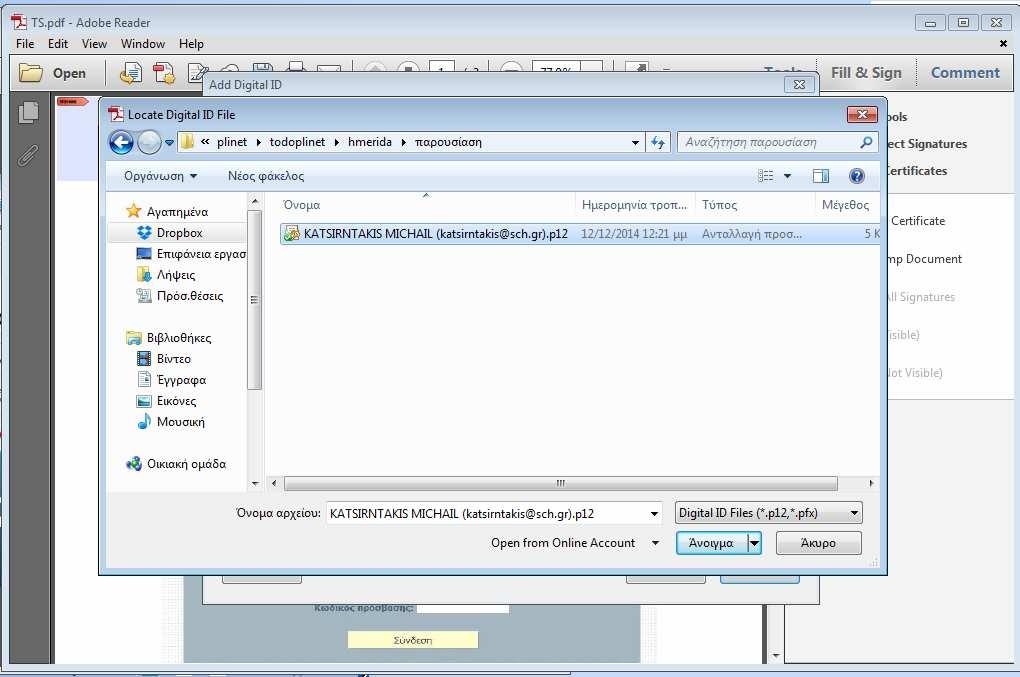This screenshot has width=1020, height=677.
Task: Show the page thumbnails panel in Adobe Reader
Action: (28, 113)
